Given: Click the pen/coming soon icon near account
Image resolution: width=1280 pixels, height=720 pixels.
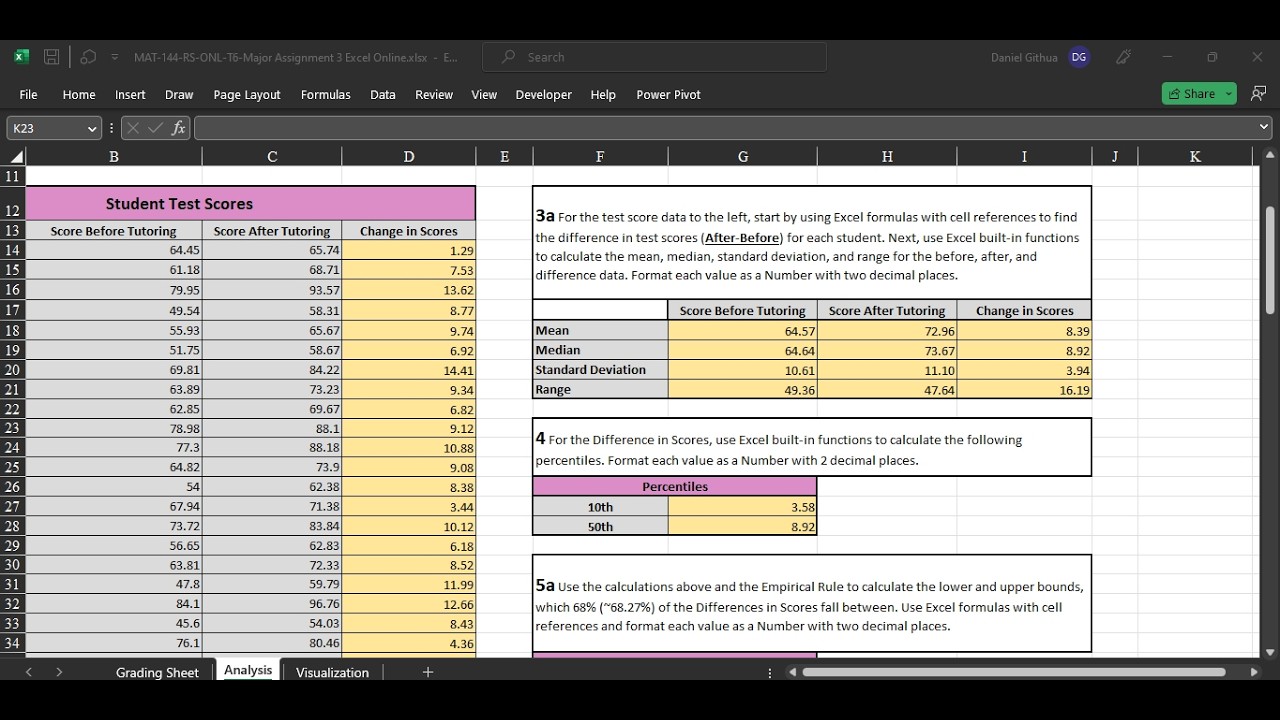Looking at the screenshot, I should pyautogui.click(x=1123, y=57).
